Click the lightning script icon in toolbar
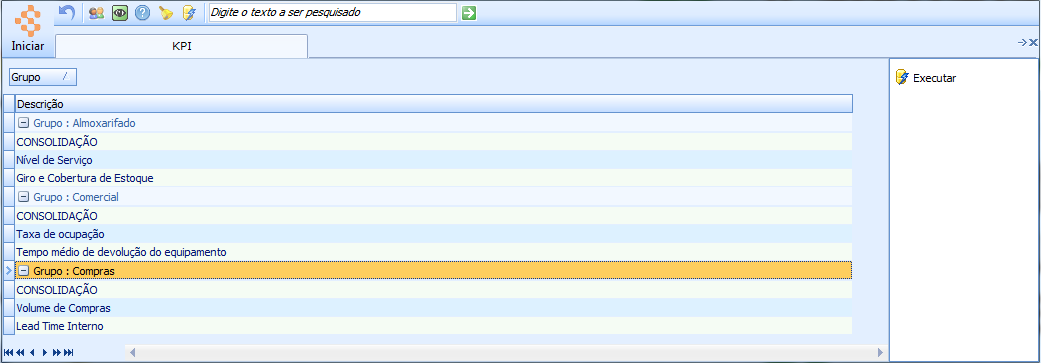This screenshot has width=1041, height=363. tap(189, 13)
